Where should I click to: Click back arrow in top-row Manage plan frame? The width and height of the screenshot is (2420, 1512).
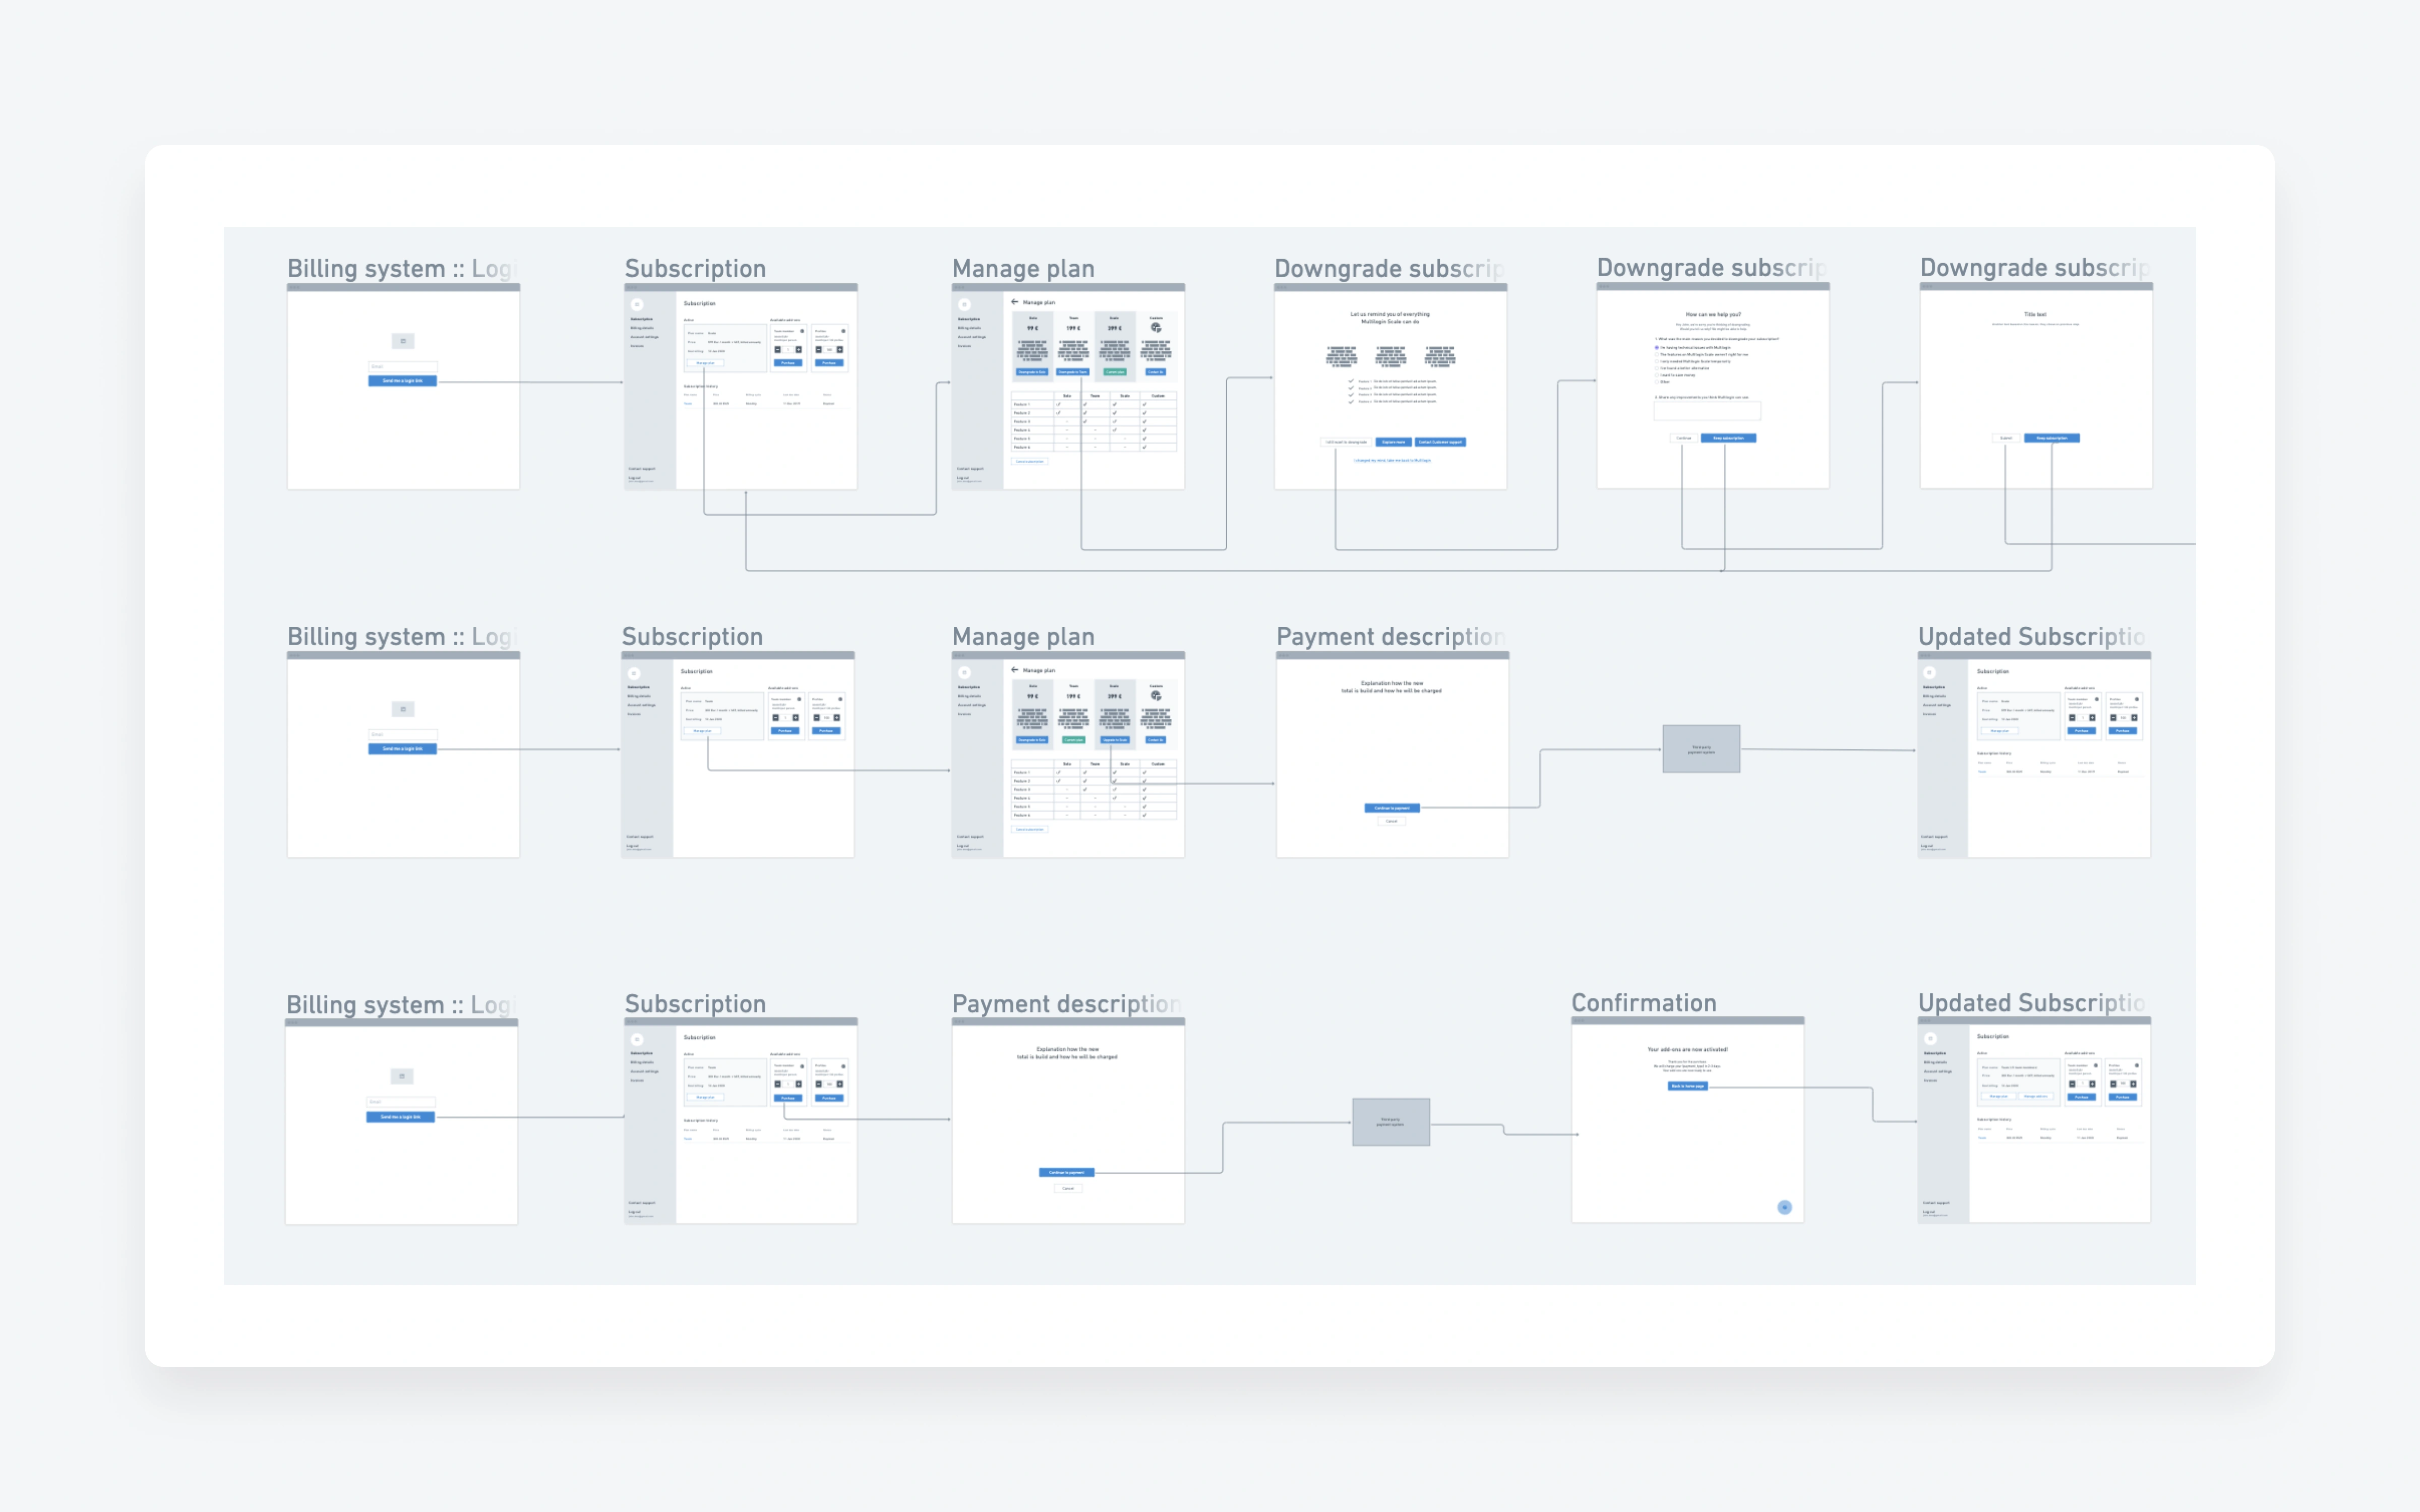pos(1014,302)
